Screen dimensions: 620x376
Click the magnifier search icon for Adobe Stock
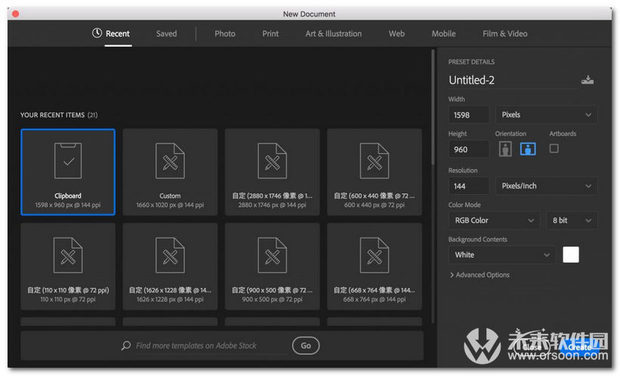pyautogui.click(x=126, y=346)
